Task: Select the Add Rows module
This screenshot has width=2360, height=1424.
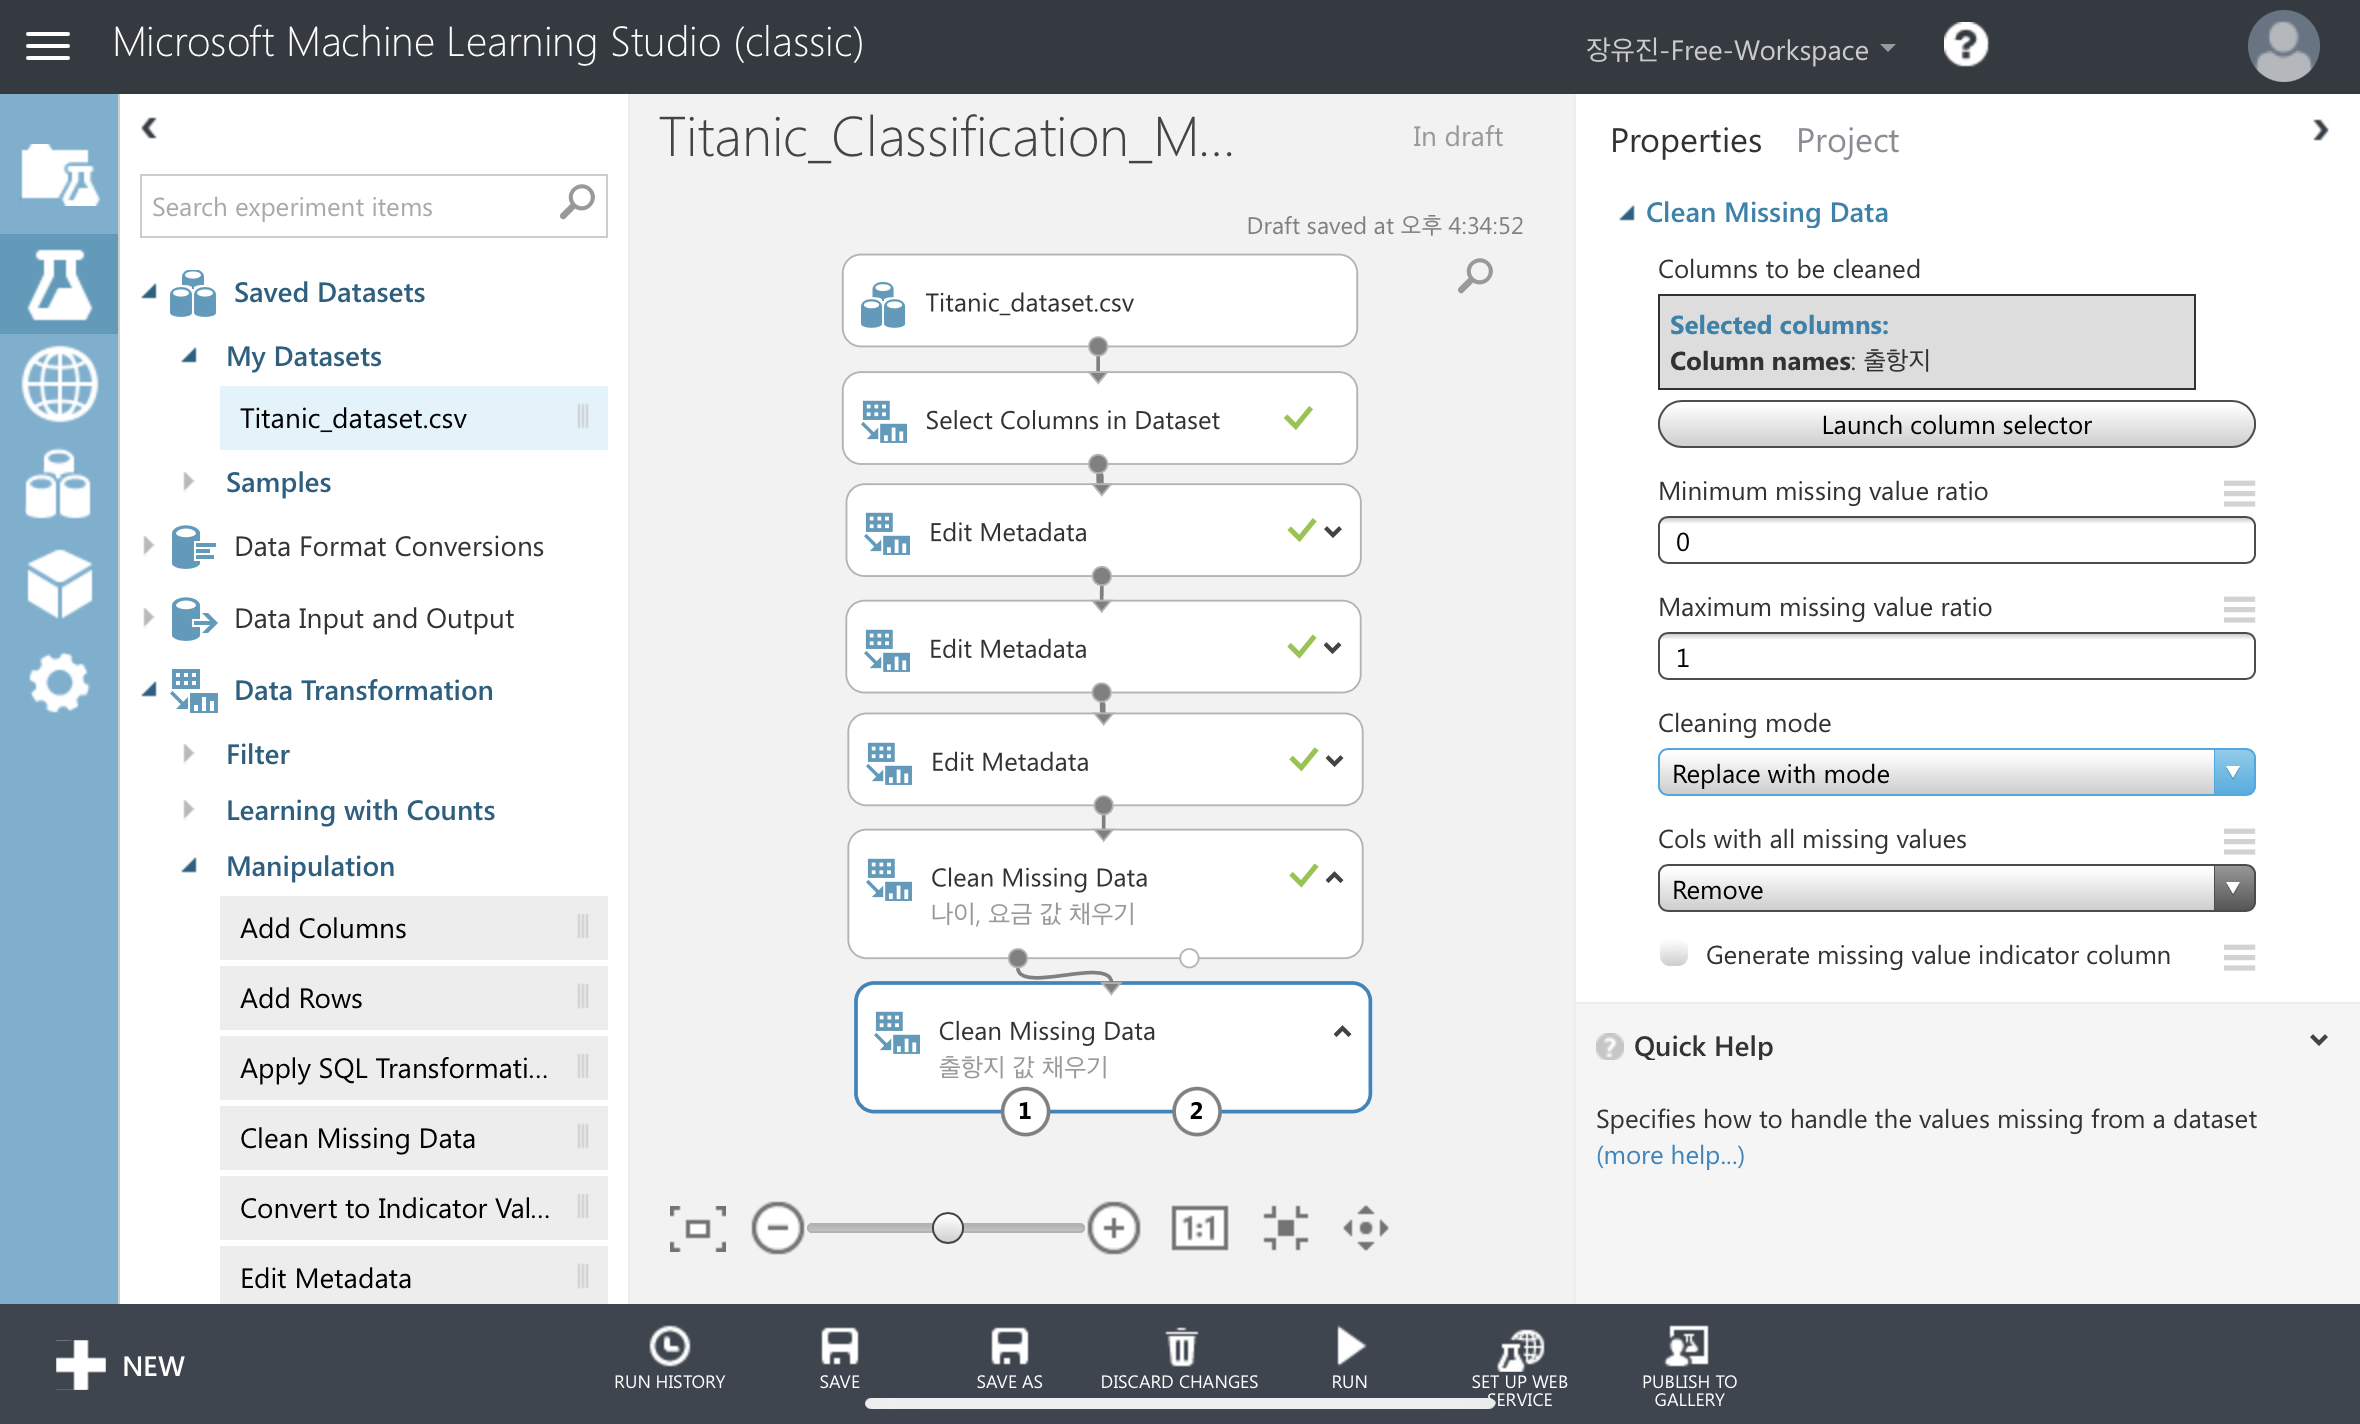Action: 413,998
